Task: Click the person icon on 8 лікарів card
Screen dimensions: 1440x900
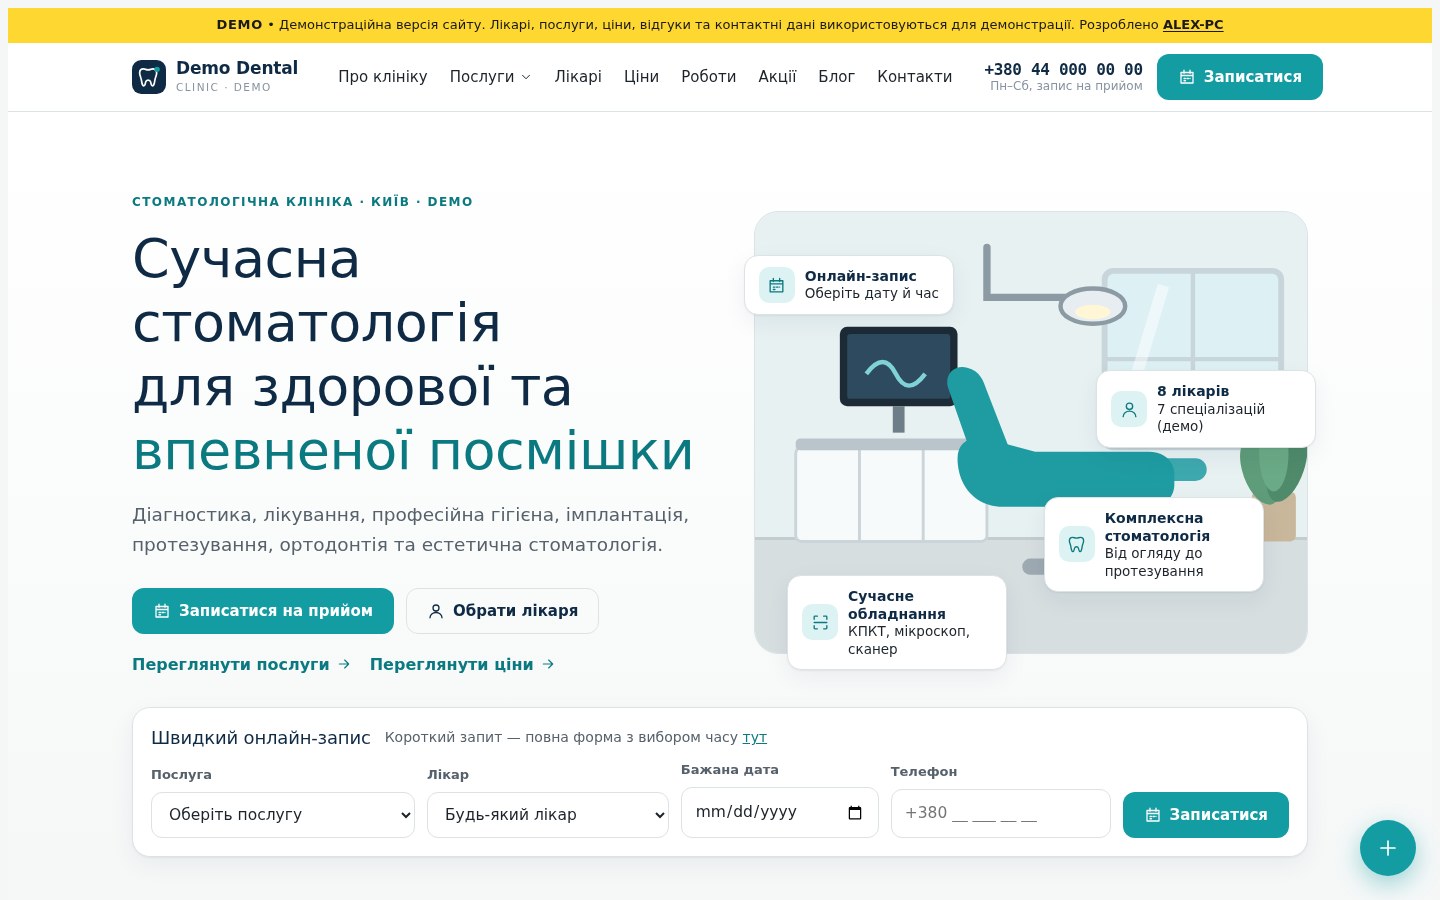Action: [1129, 409]
